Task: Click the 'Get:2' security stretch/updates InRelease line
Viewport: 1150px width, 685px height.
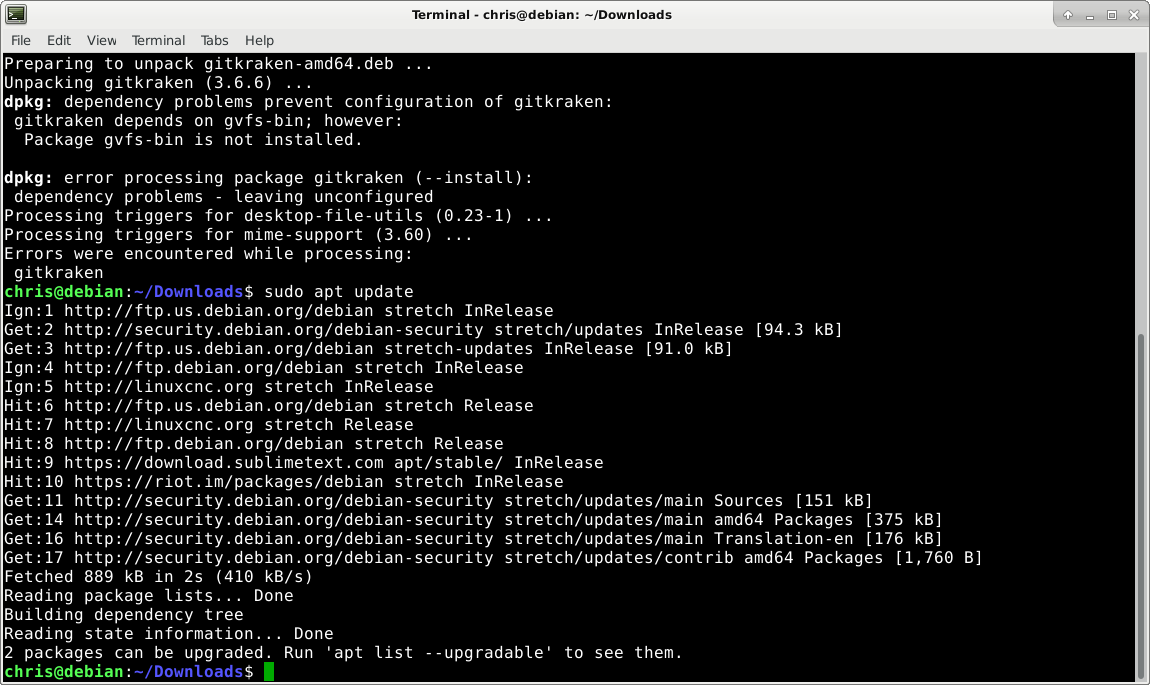Action: (x=423, y=330)
